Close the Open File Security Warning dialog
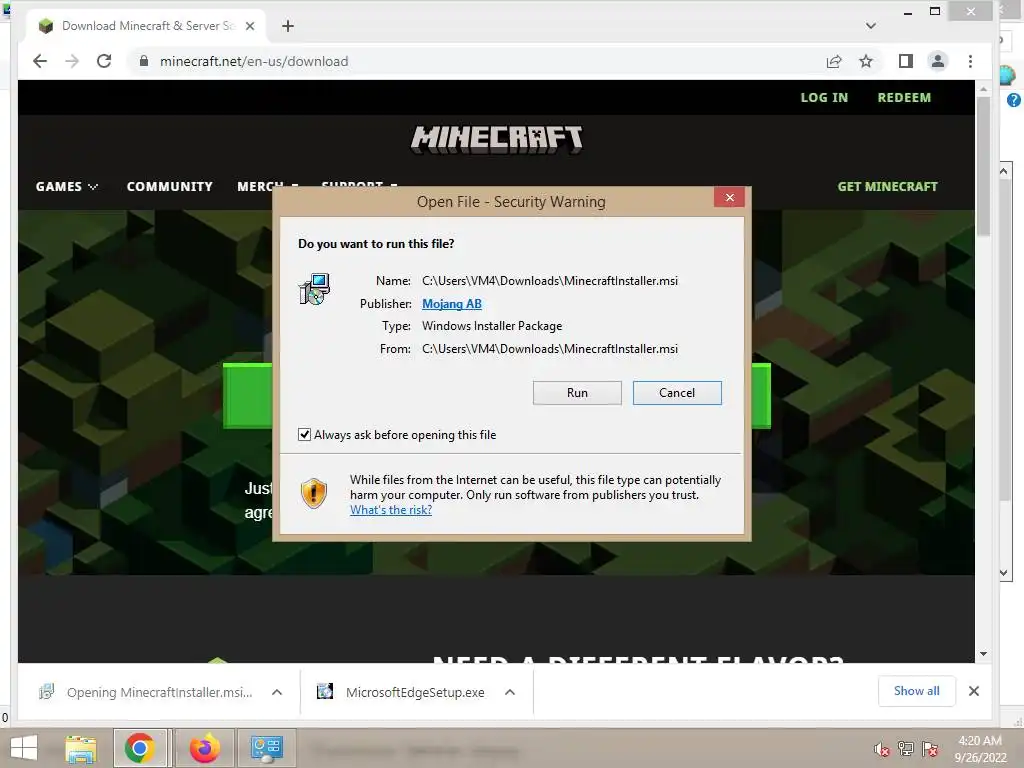Screen dimensions: 1024x768 pyautogui.click(x=729, y=198)
